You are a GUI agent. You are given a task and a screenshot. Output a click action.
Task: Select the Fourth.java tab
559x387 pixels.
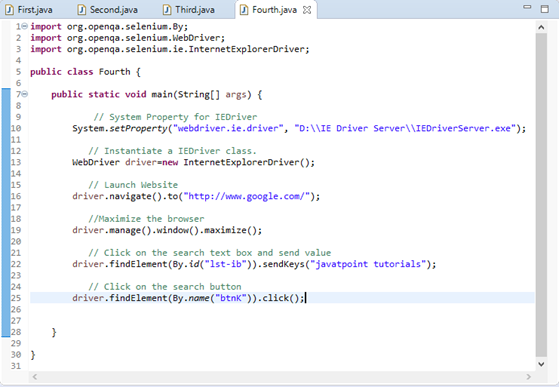(x=274, y=10)
